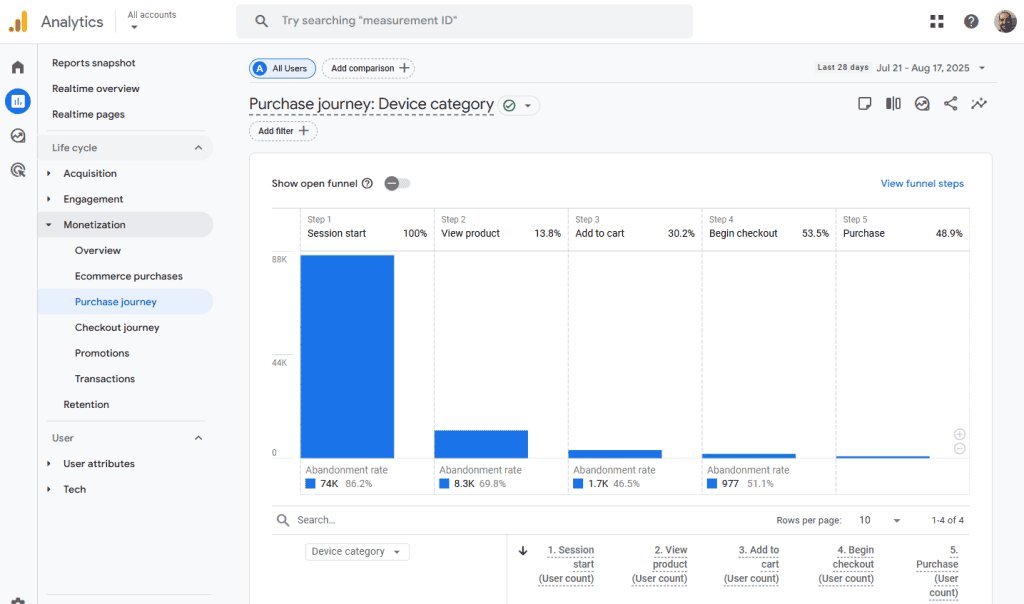This screenshot has width=1024, height=604.
Task: Open the Rows per page dropdown
Action: [x=882, y=520]
